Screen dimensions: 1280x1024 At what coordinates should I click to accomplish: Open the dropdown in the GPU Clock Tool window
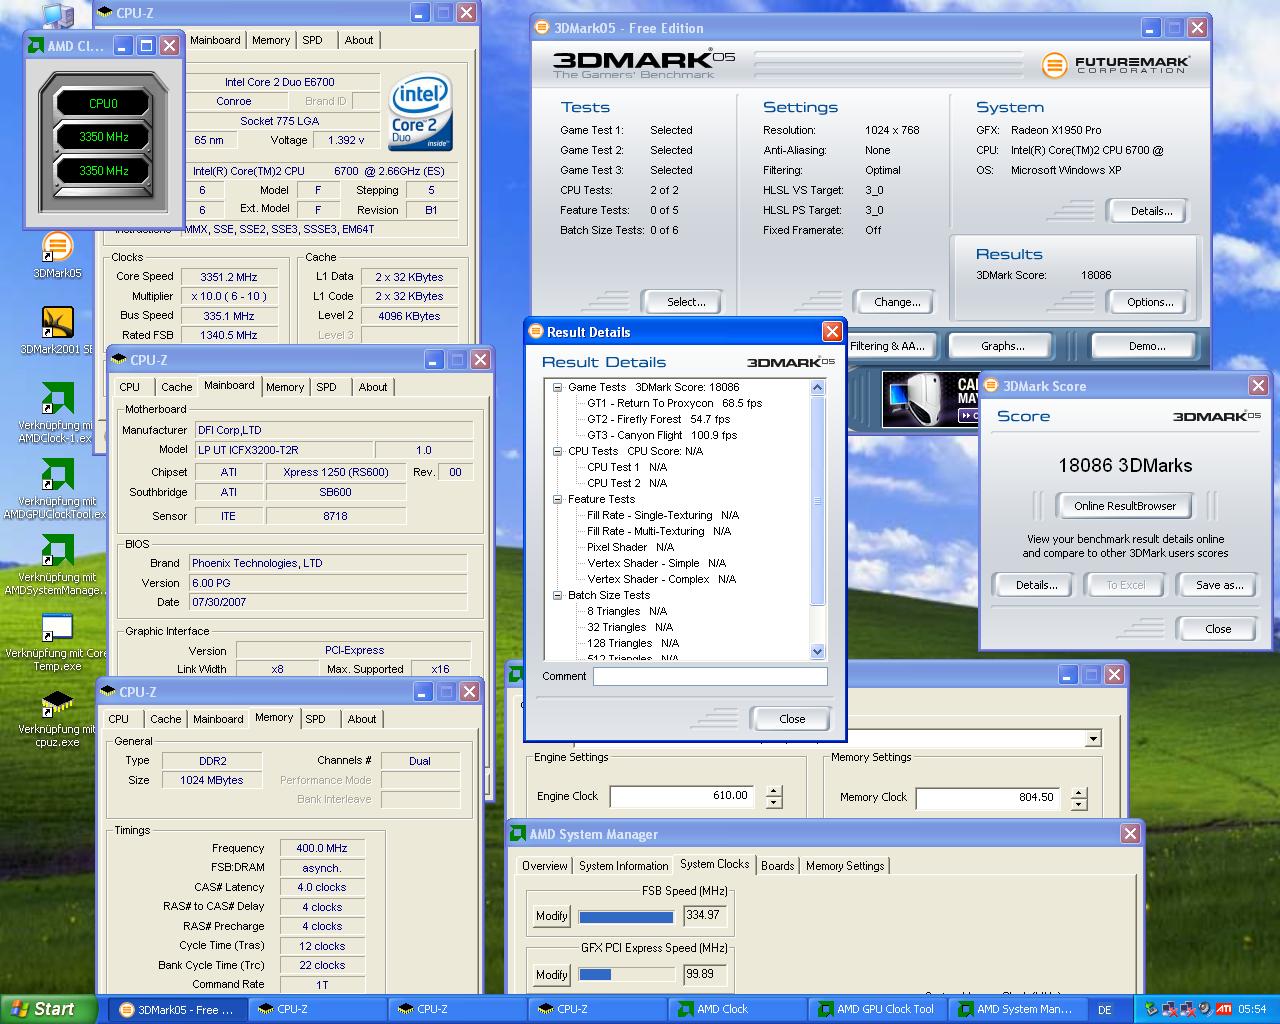click(x=1093, y=738)
